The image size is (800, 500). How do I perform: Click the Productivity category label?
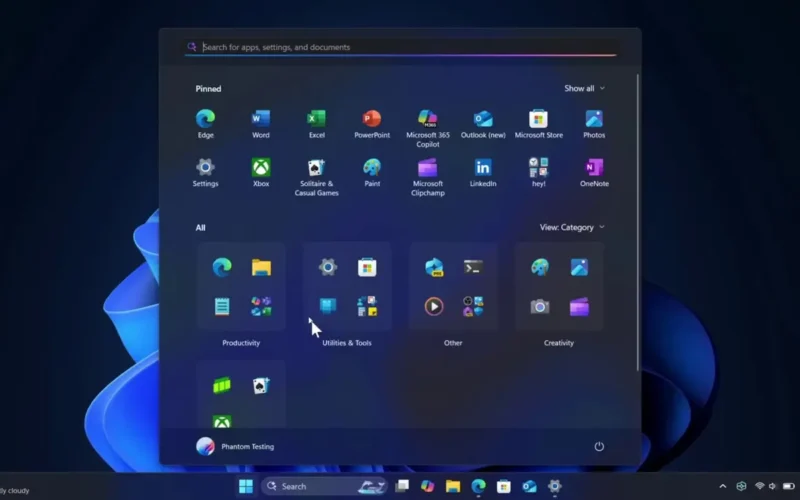[x=241, y=343]
